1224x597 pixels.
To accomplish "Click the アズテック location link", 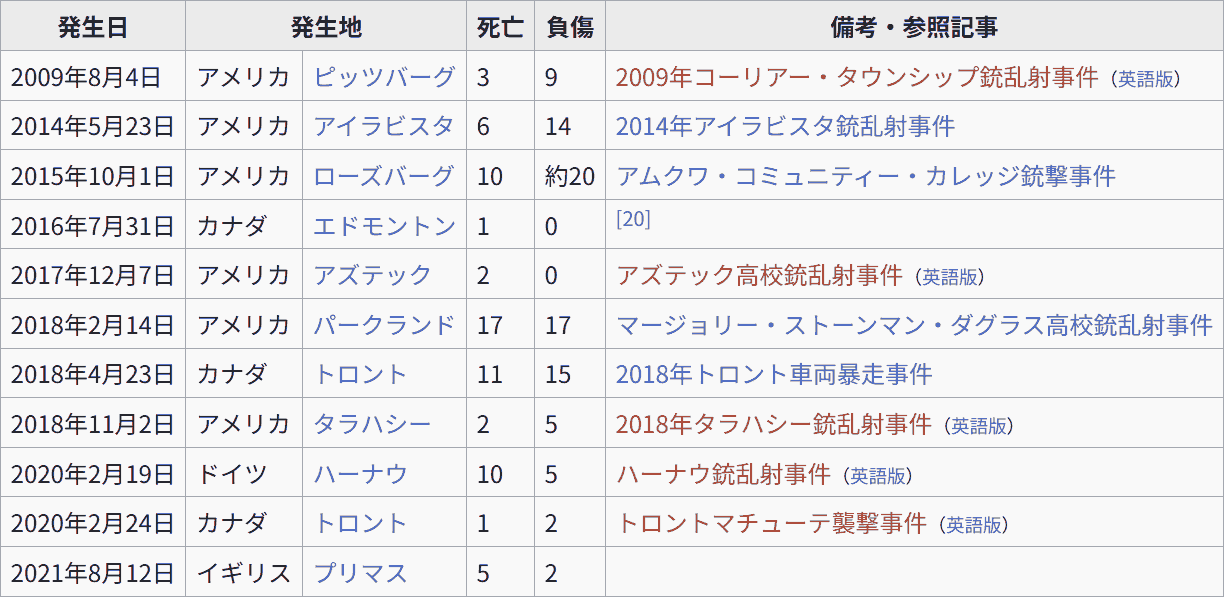I will [x=372, y=275].
